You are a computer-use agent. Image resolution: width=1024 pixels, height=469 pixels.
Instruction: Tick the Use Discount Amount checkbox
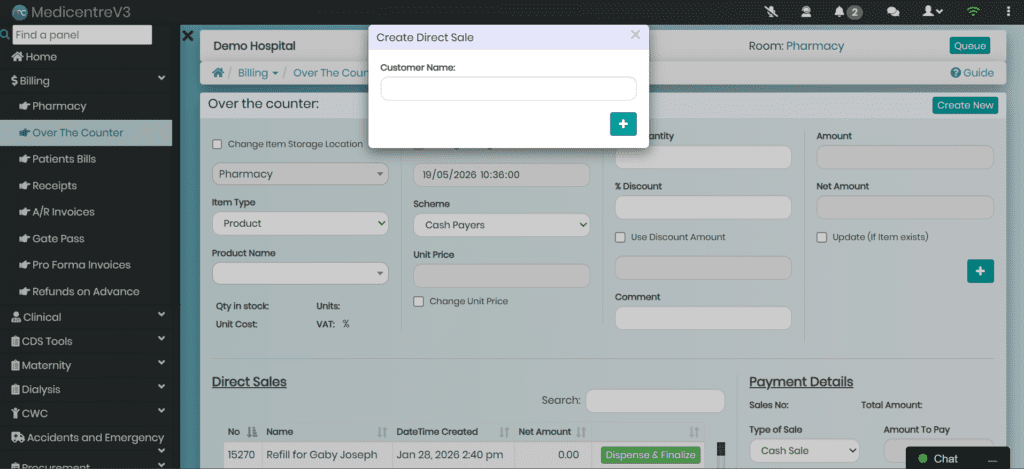[620, 238]
